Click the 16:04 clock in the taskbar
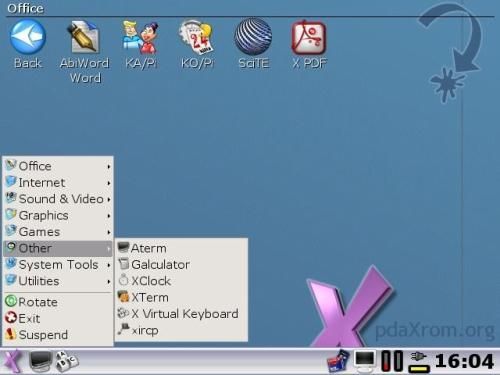This screenshot has width=500, height=375. (x=464, y=361)
